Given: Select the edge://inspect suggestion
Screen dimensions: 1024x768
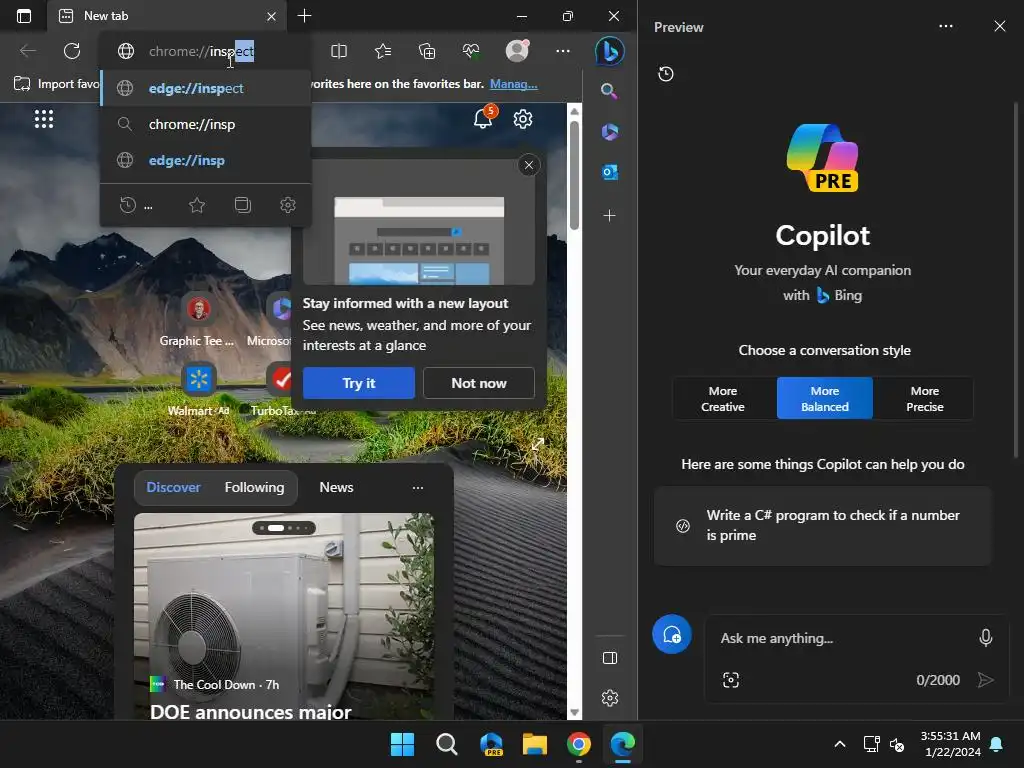Looking at the screenshot, I should [206, 88].
